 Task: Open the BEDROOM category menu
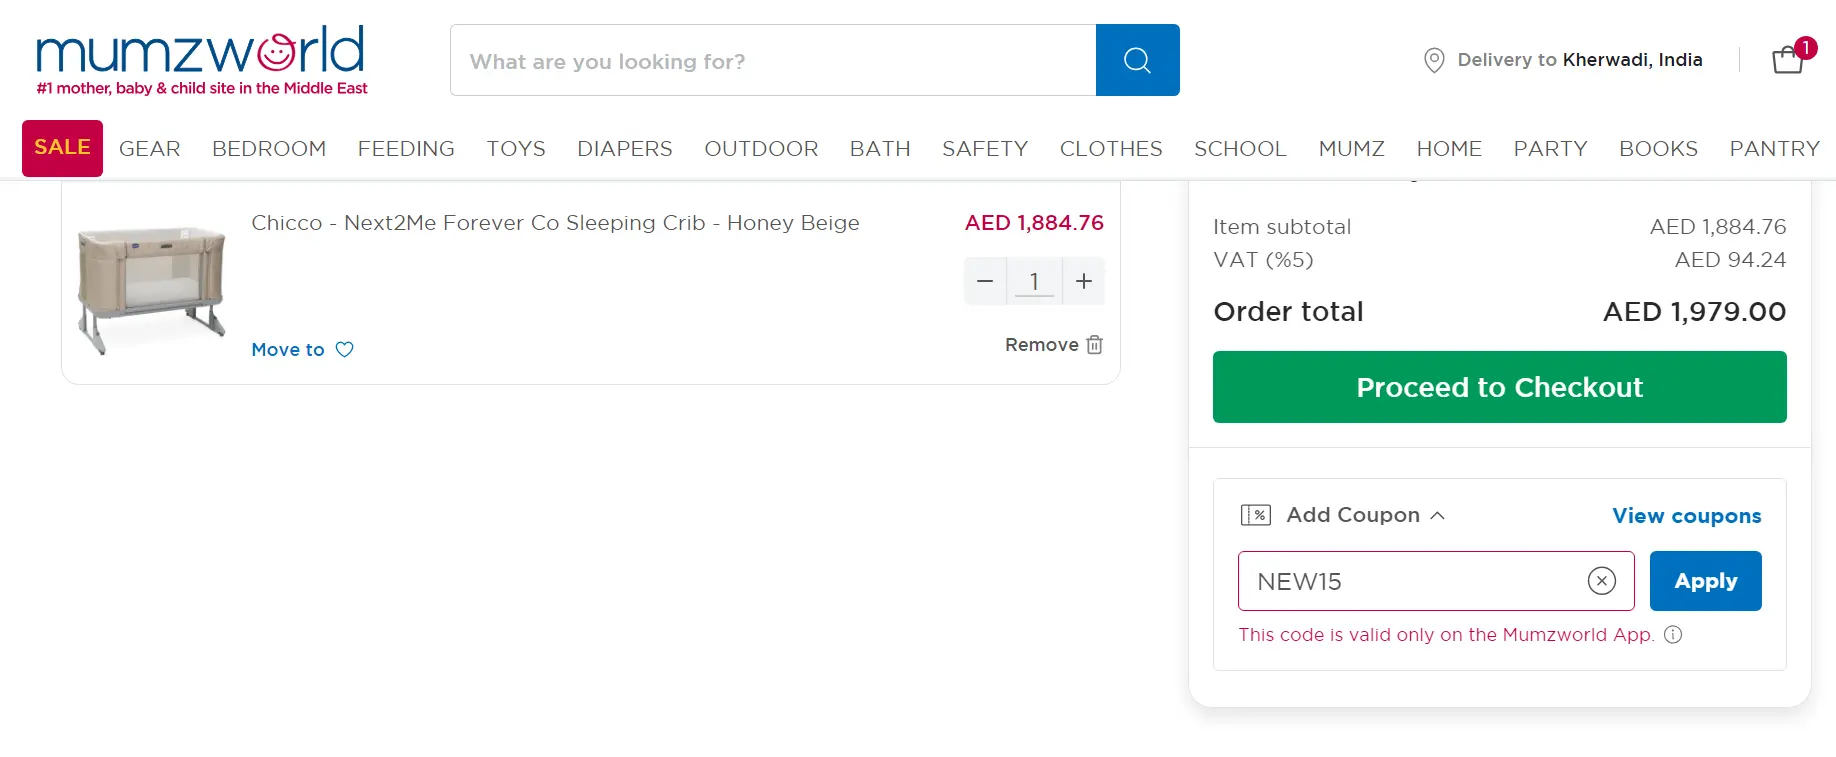[269, 149]
